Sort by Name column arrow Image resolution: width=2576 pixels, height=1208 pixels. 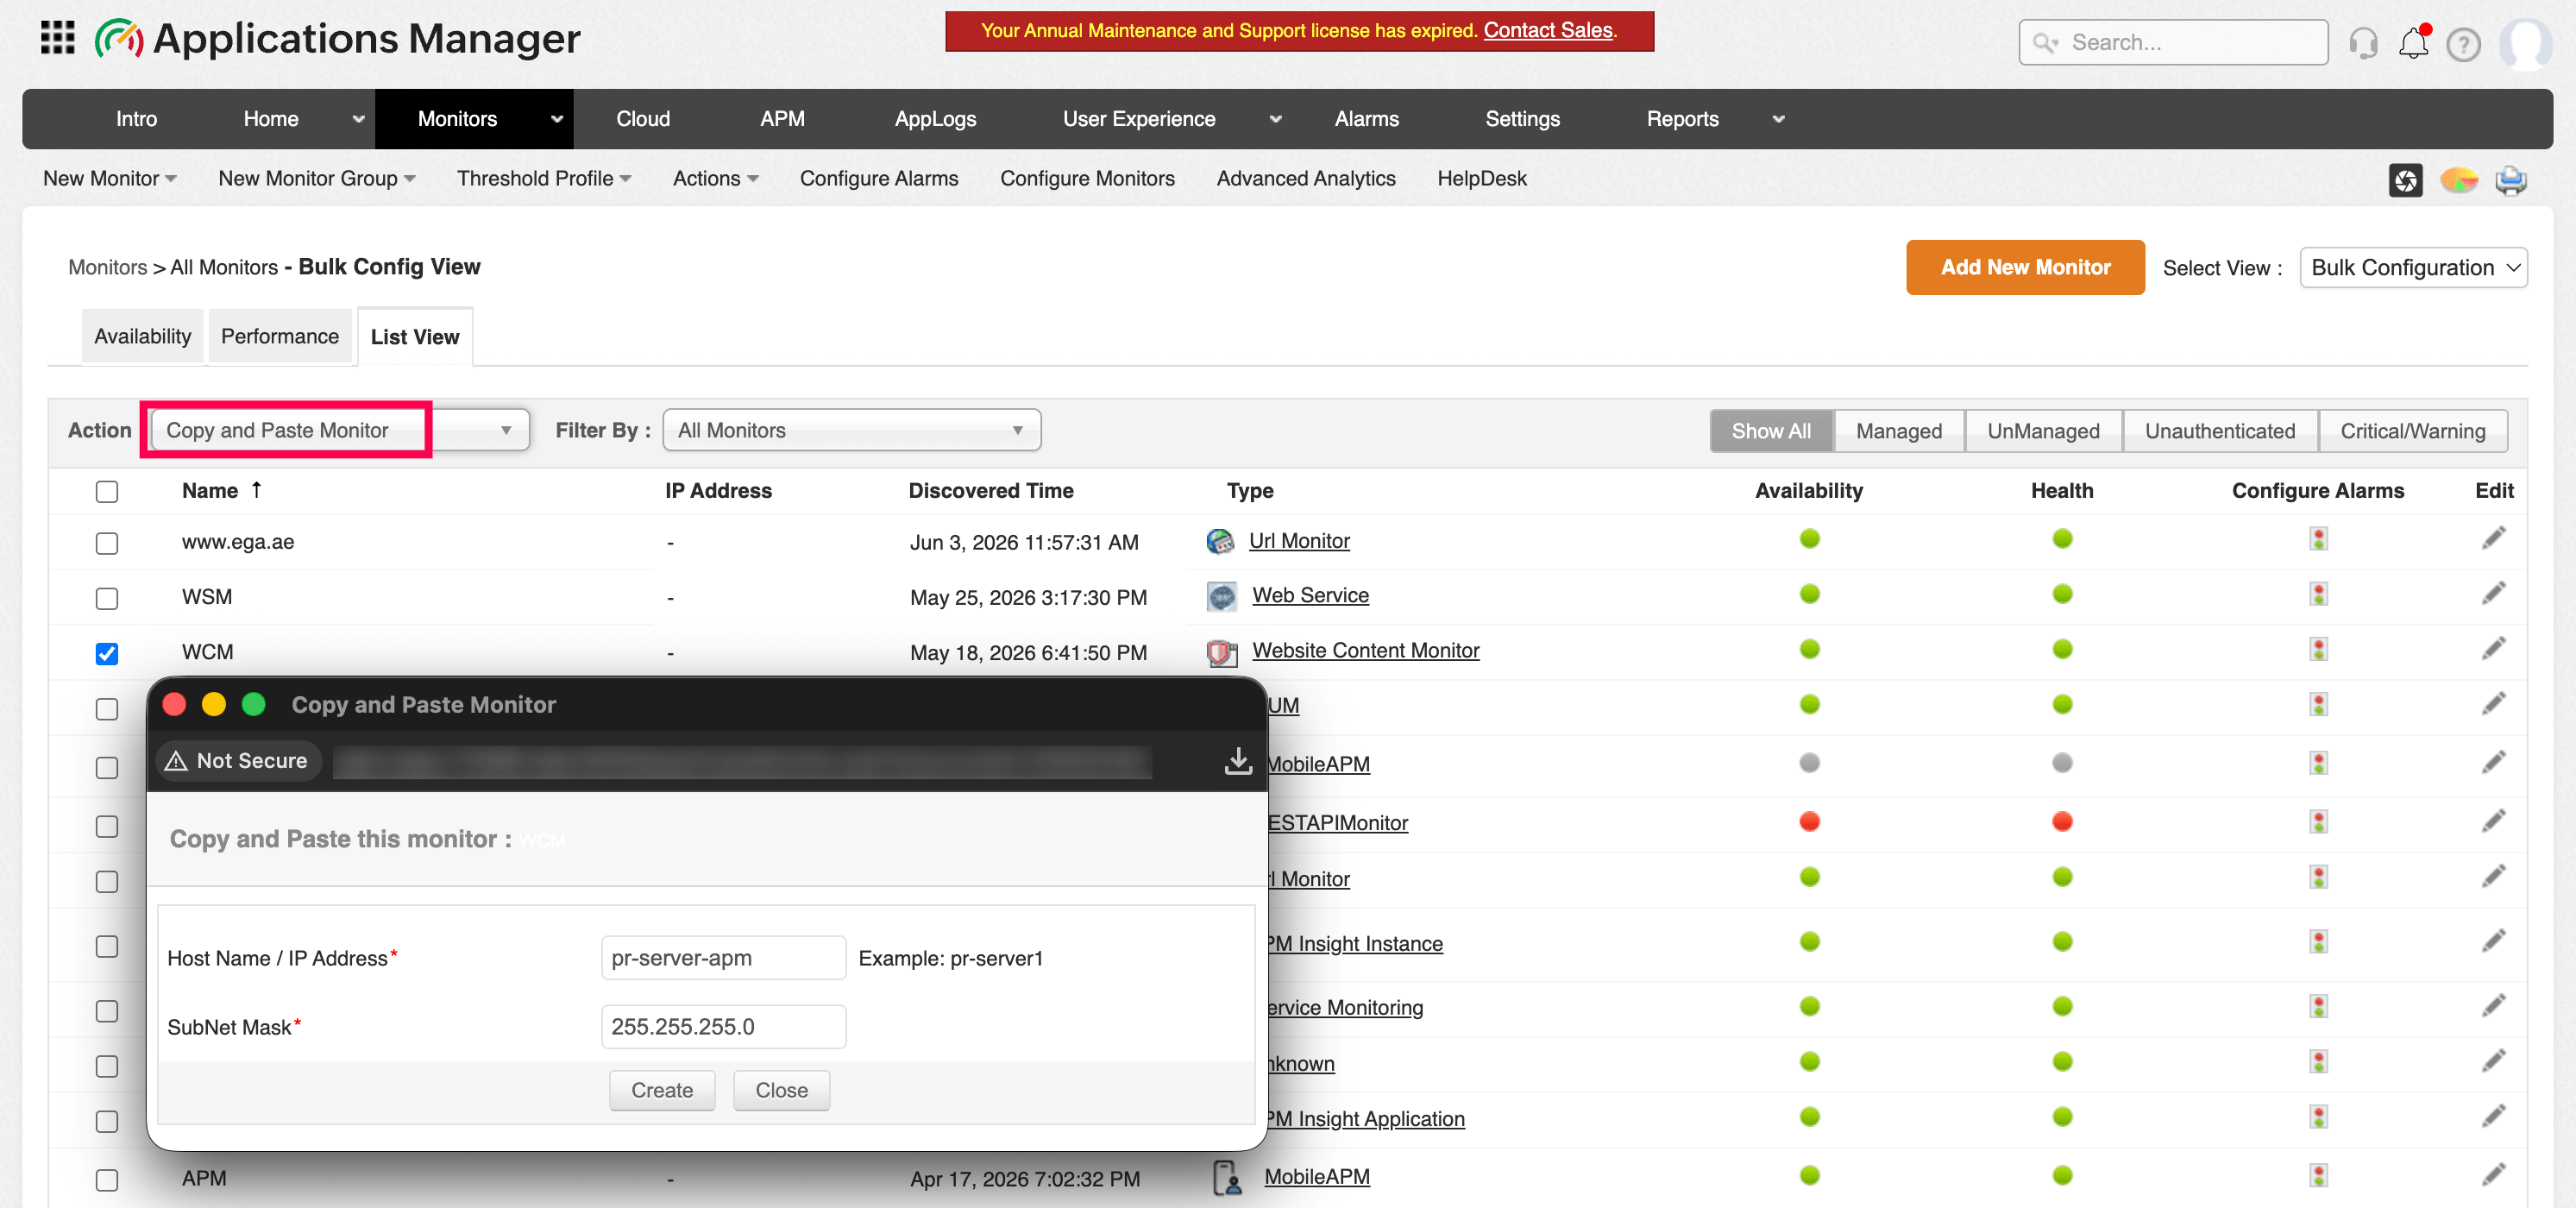coord(256,489)
